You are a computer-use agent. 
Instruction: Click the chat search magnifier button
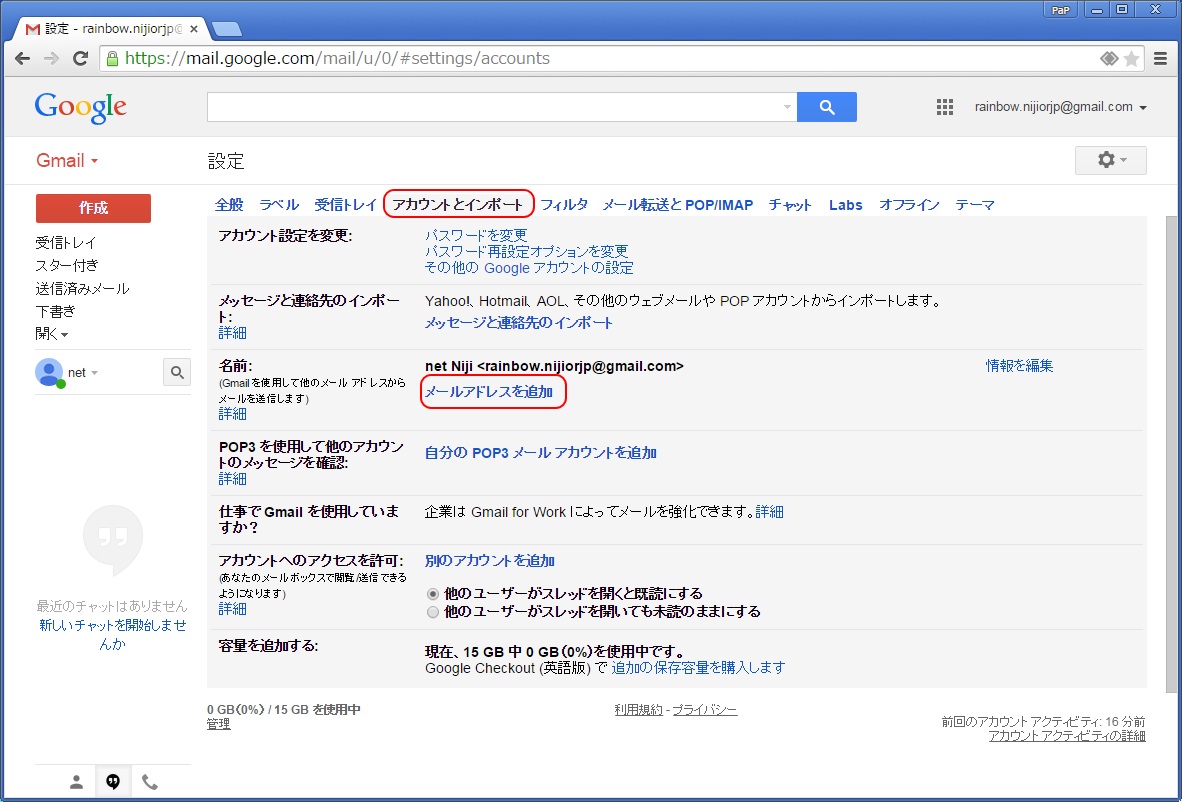[x=177, y=372]
